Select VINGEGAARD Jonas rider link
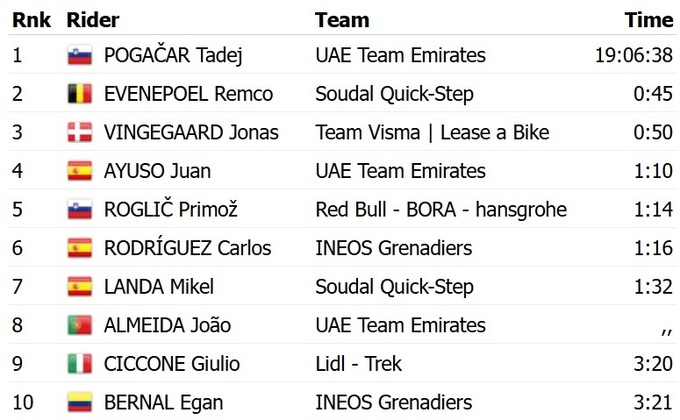 point(191,132)
